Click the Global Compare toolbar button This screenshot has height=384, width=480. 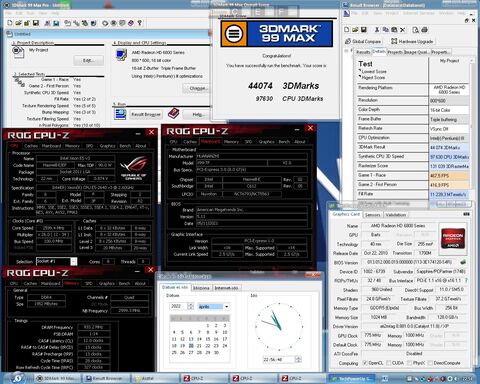[363, 41]
